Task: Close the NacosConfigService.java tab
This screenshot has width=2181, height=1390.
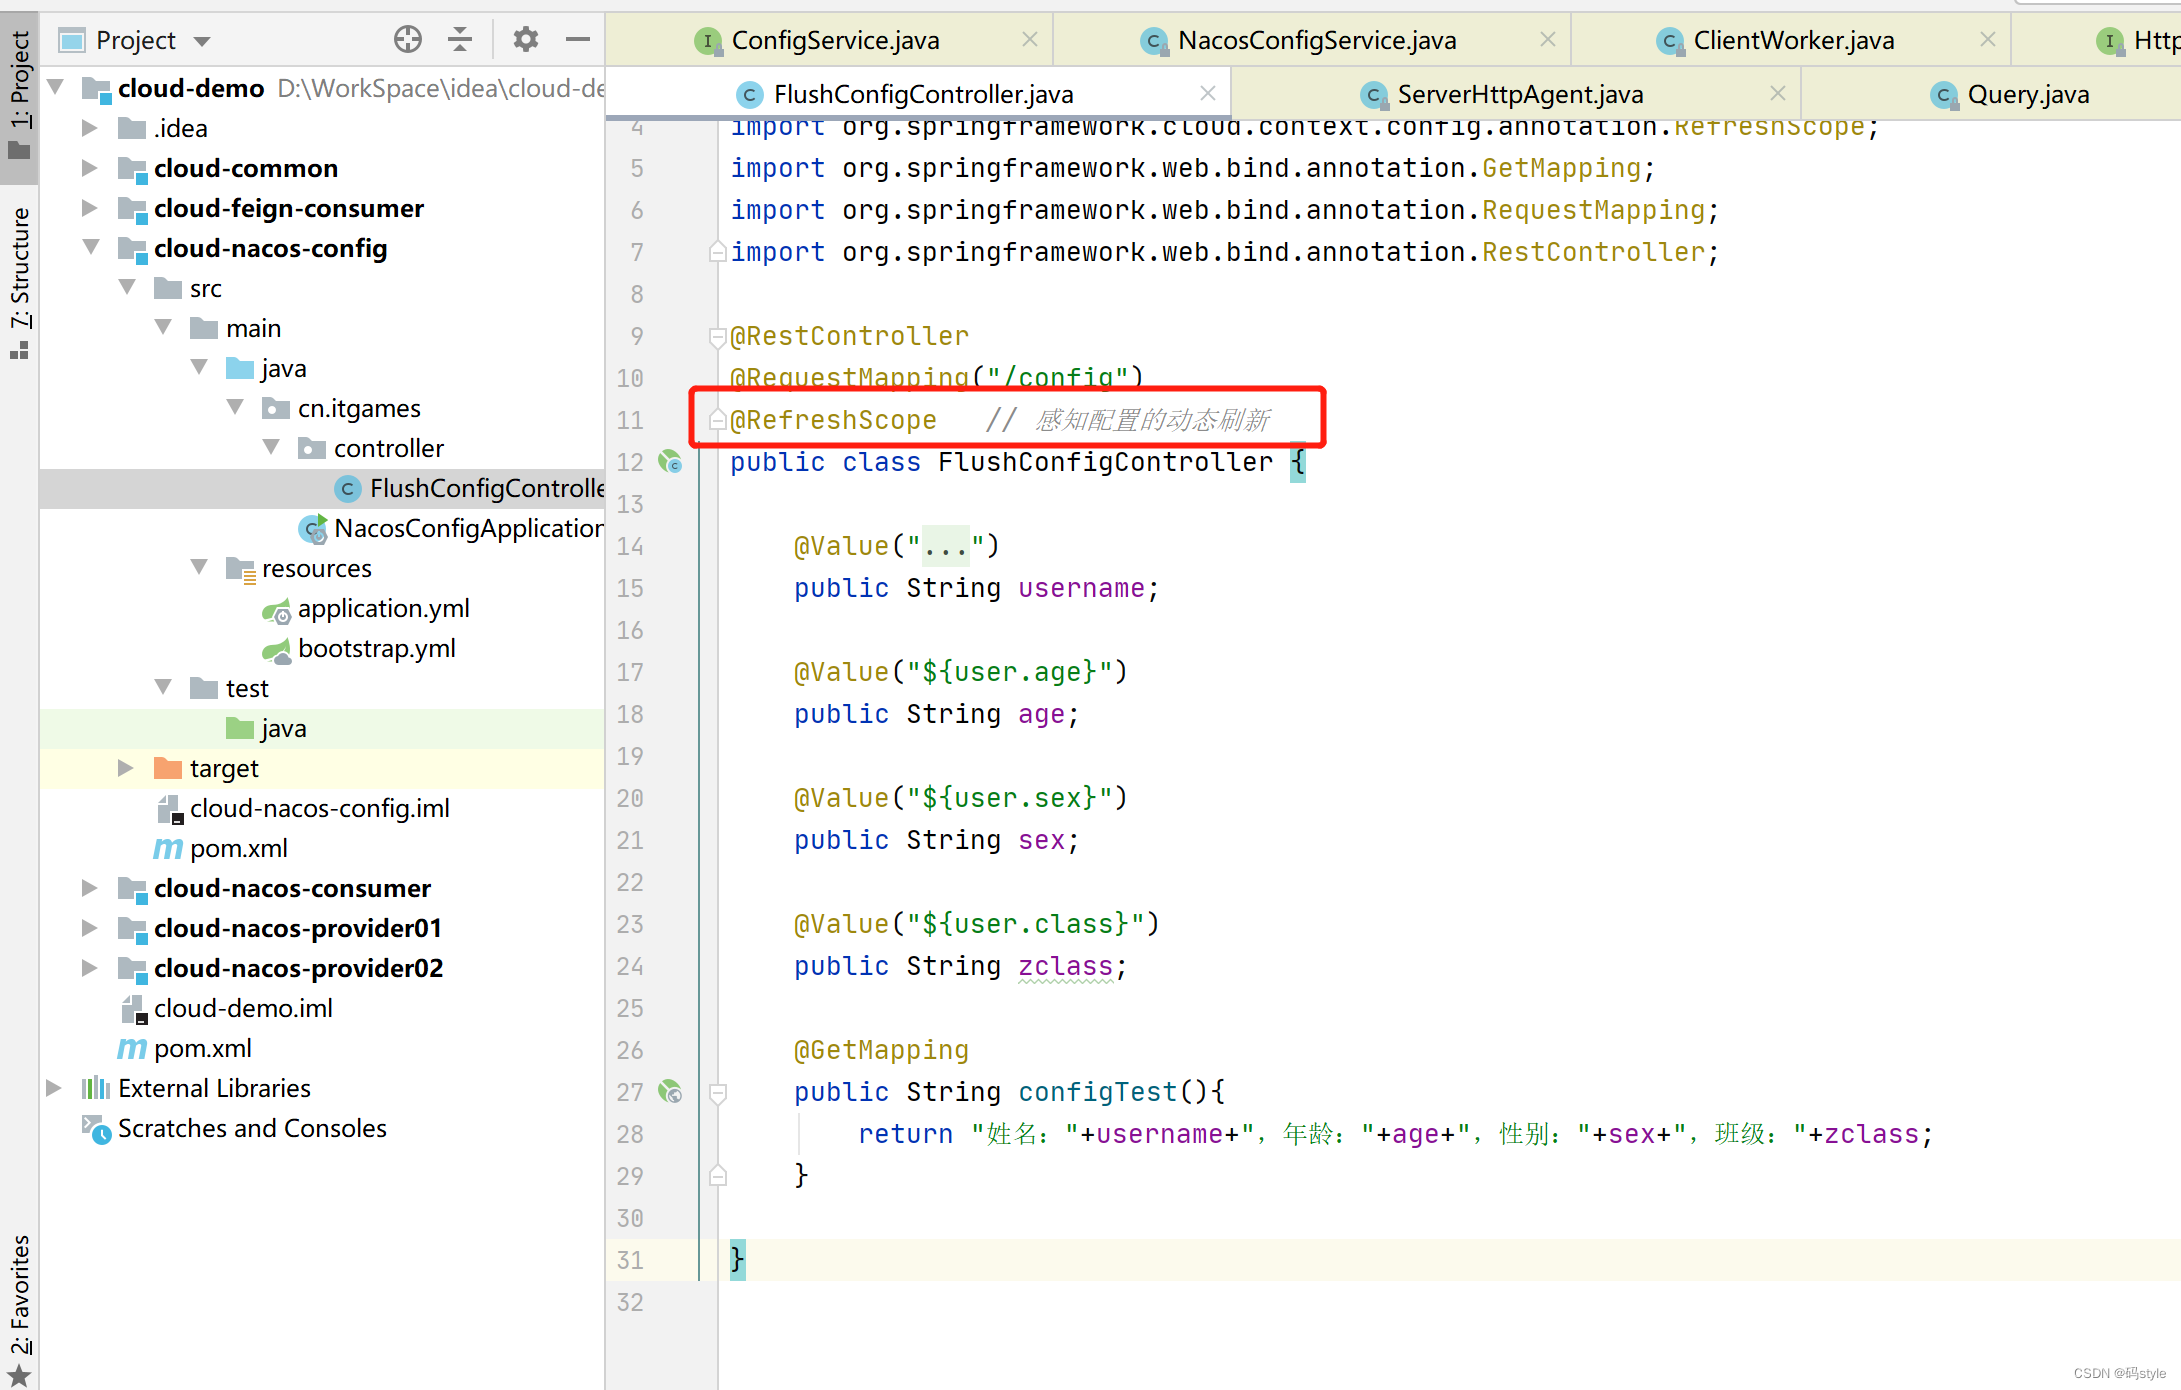Action: [1548, 39]
